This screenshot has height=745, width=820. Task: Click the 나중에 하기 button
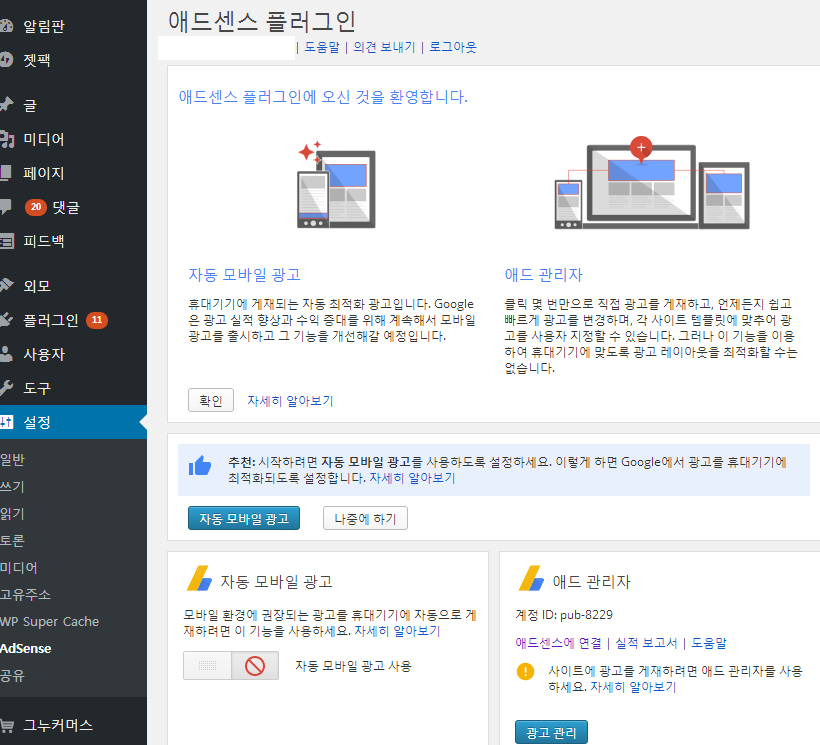click(365, 518)
